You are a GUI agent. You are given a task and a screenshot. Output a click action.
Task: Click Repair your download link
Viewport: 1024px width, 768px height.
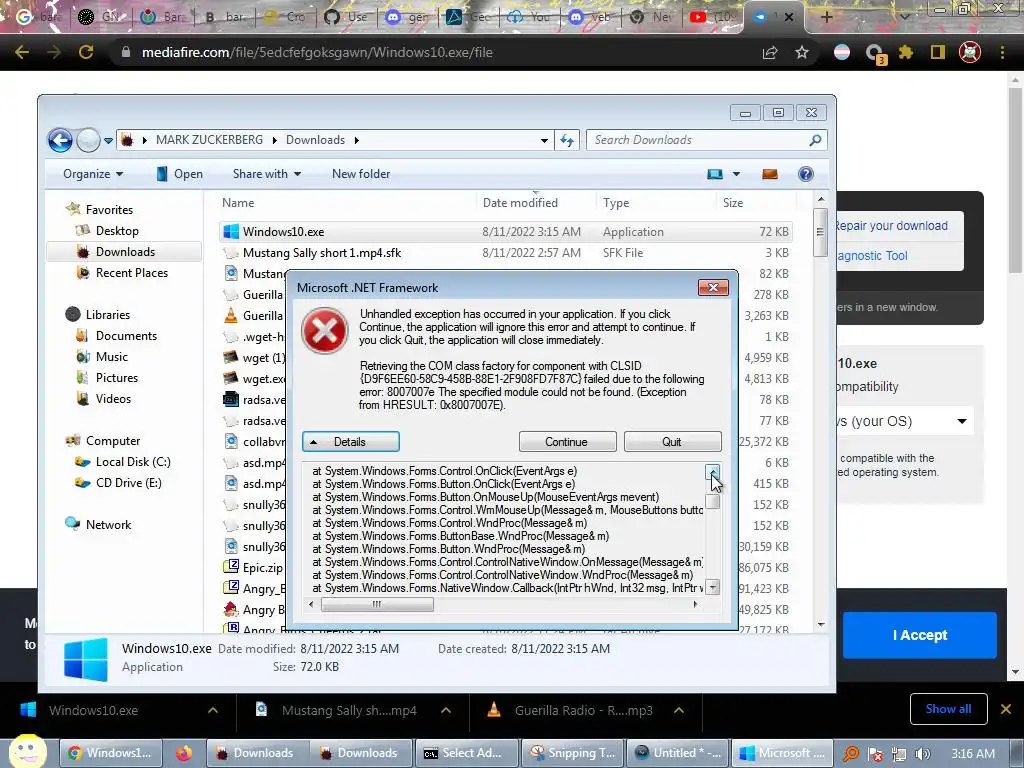click(891, 226)
